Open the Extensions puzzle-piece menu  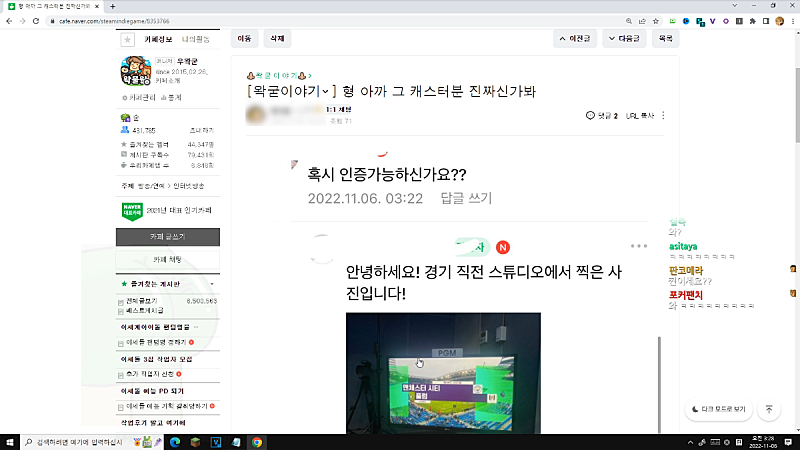click(753, 21)
